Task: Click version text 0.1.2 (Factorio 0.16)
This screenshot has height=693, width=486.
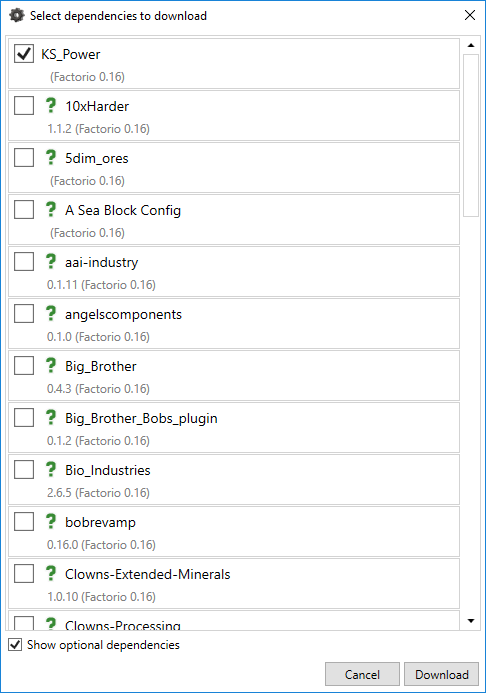Action: tap(99, 441)
